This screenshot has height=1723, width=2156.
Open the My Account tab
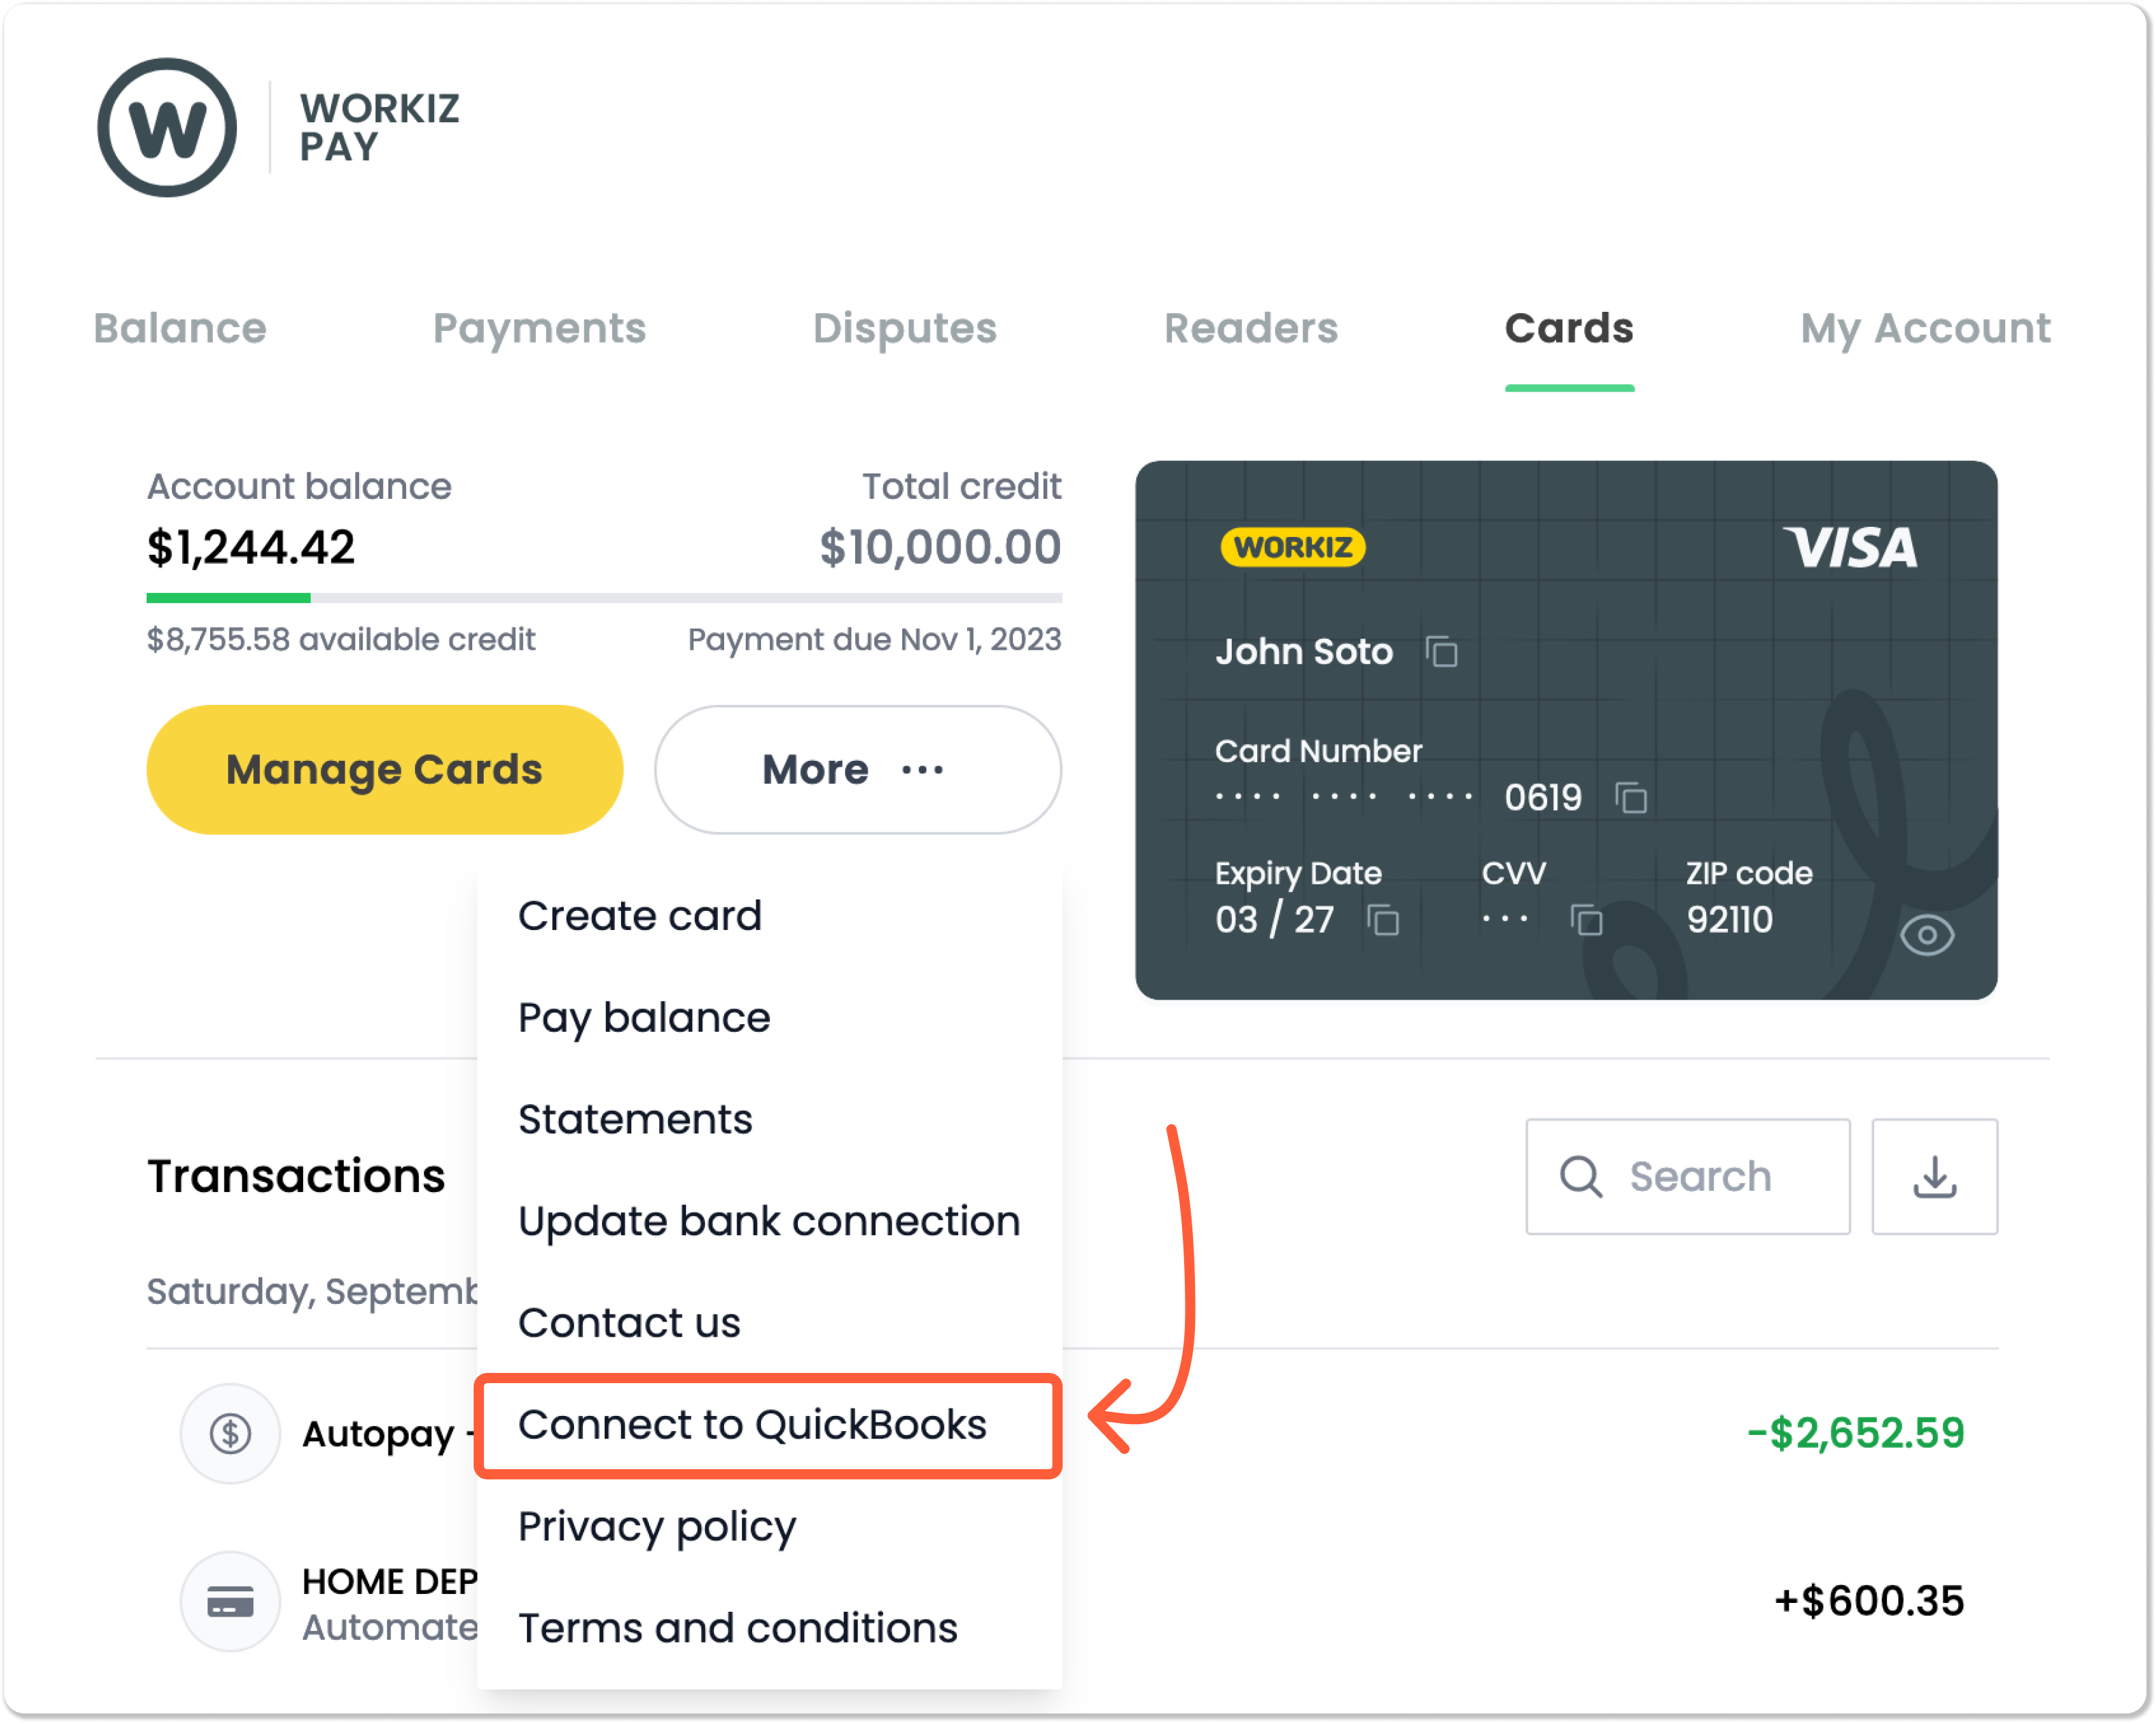[x=1925, y=329]
